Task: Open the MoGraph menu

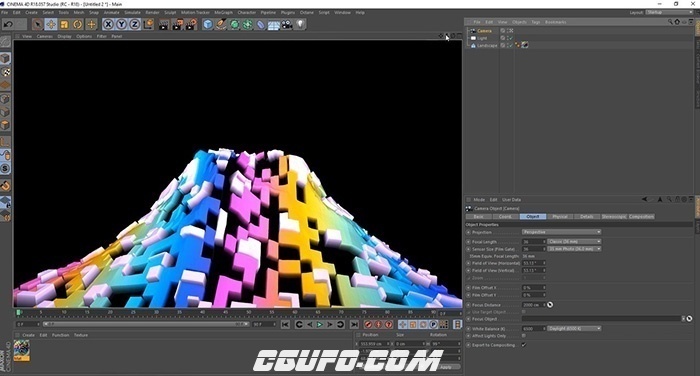Action: [x=223, y=13]
